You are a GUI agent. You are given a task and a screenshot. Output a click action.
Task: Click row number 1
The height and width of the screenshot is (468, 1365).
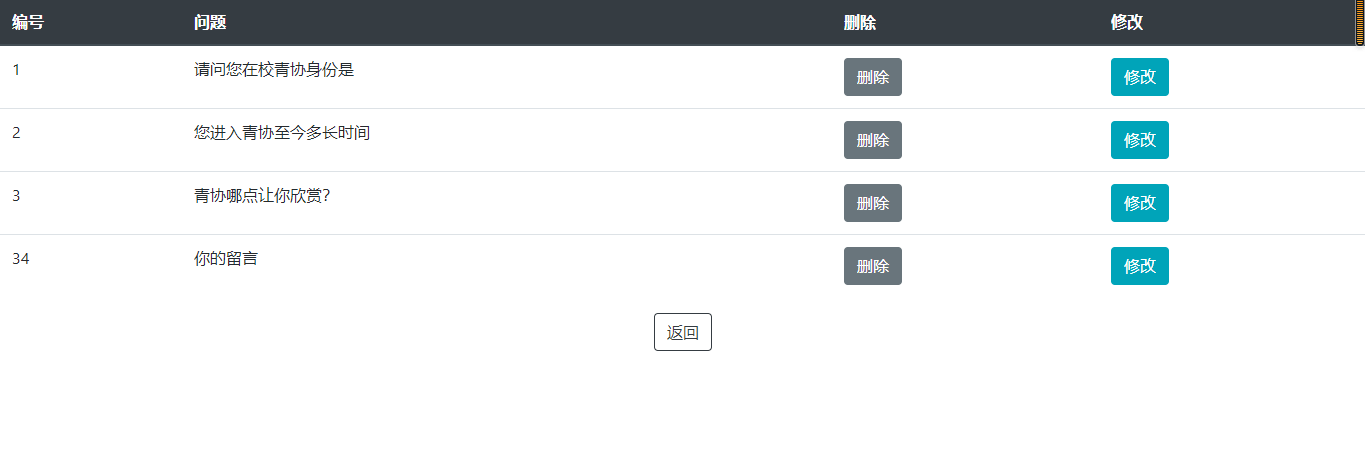pyautogui.click(x=16, y=70)
